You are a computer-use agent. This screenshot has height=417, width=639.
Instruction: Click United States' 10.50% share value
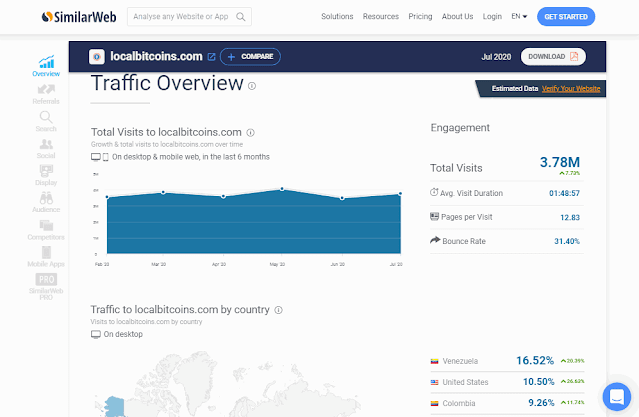[538, 382]
